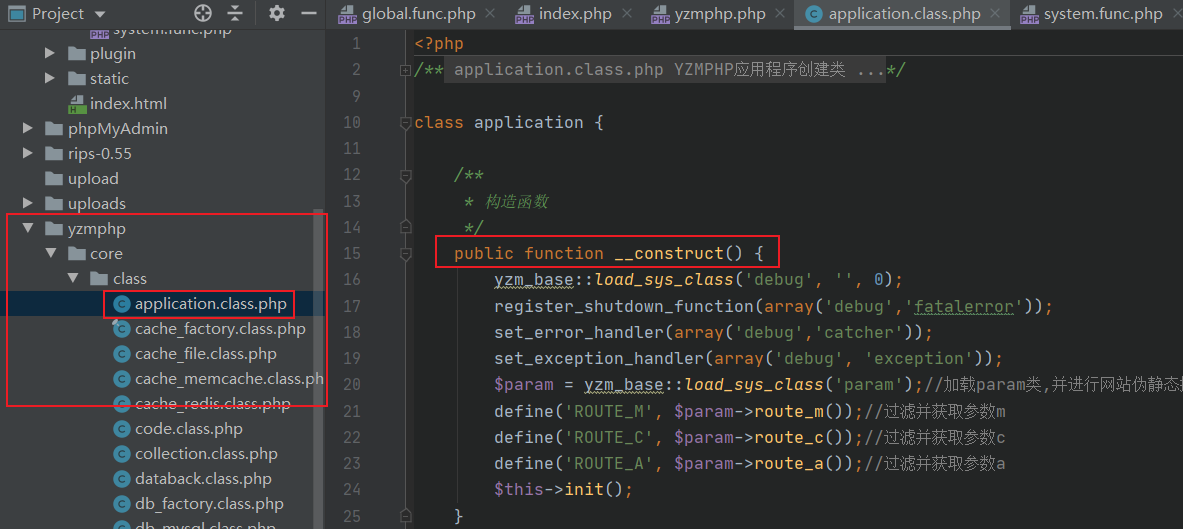Click the index.html file icon
The width and height of the screenshot is (1183, 529).
click(x=77, y=103)
